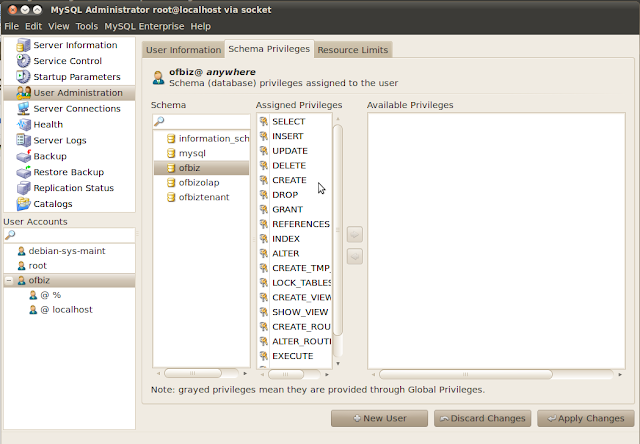Screen dimensions: 640x444
Task: Select the Schema Privileges tab
Action: click(269, 49)
